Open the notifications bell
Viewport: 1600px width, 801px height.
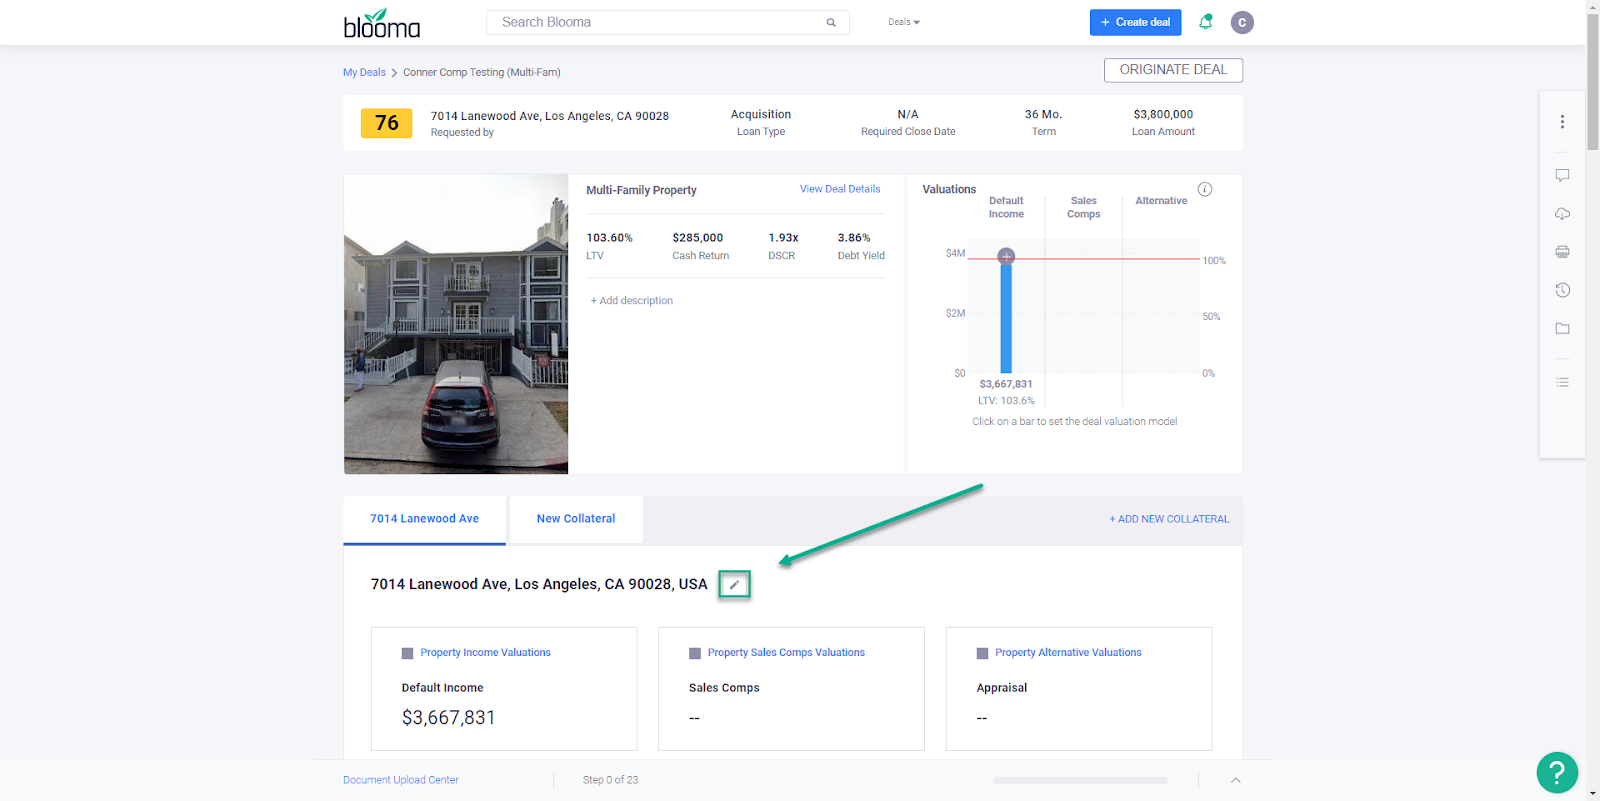point(1206,22)
